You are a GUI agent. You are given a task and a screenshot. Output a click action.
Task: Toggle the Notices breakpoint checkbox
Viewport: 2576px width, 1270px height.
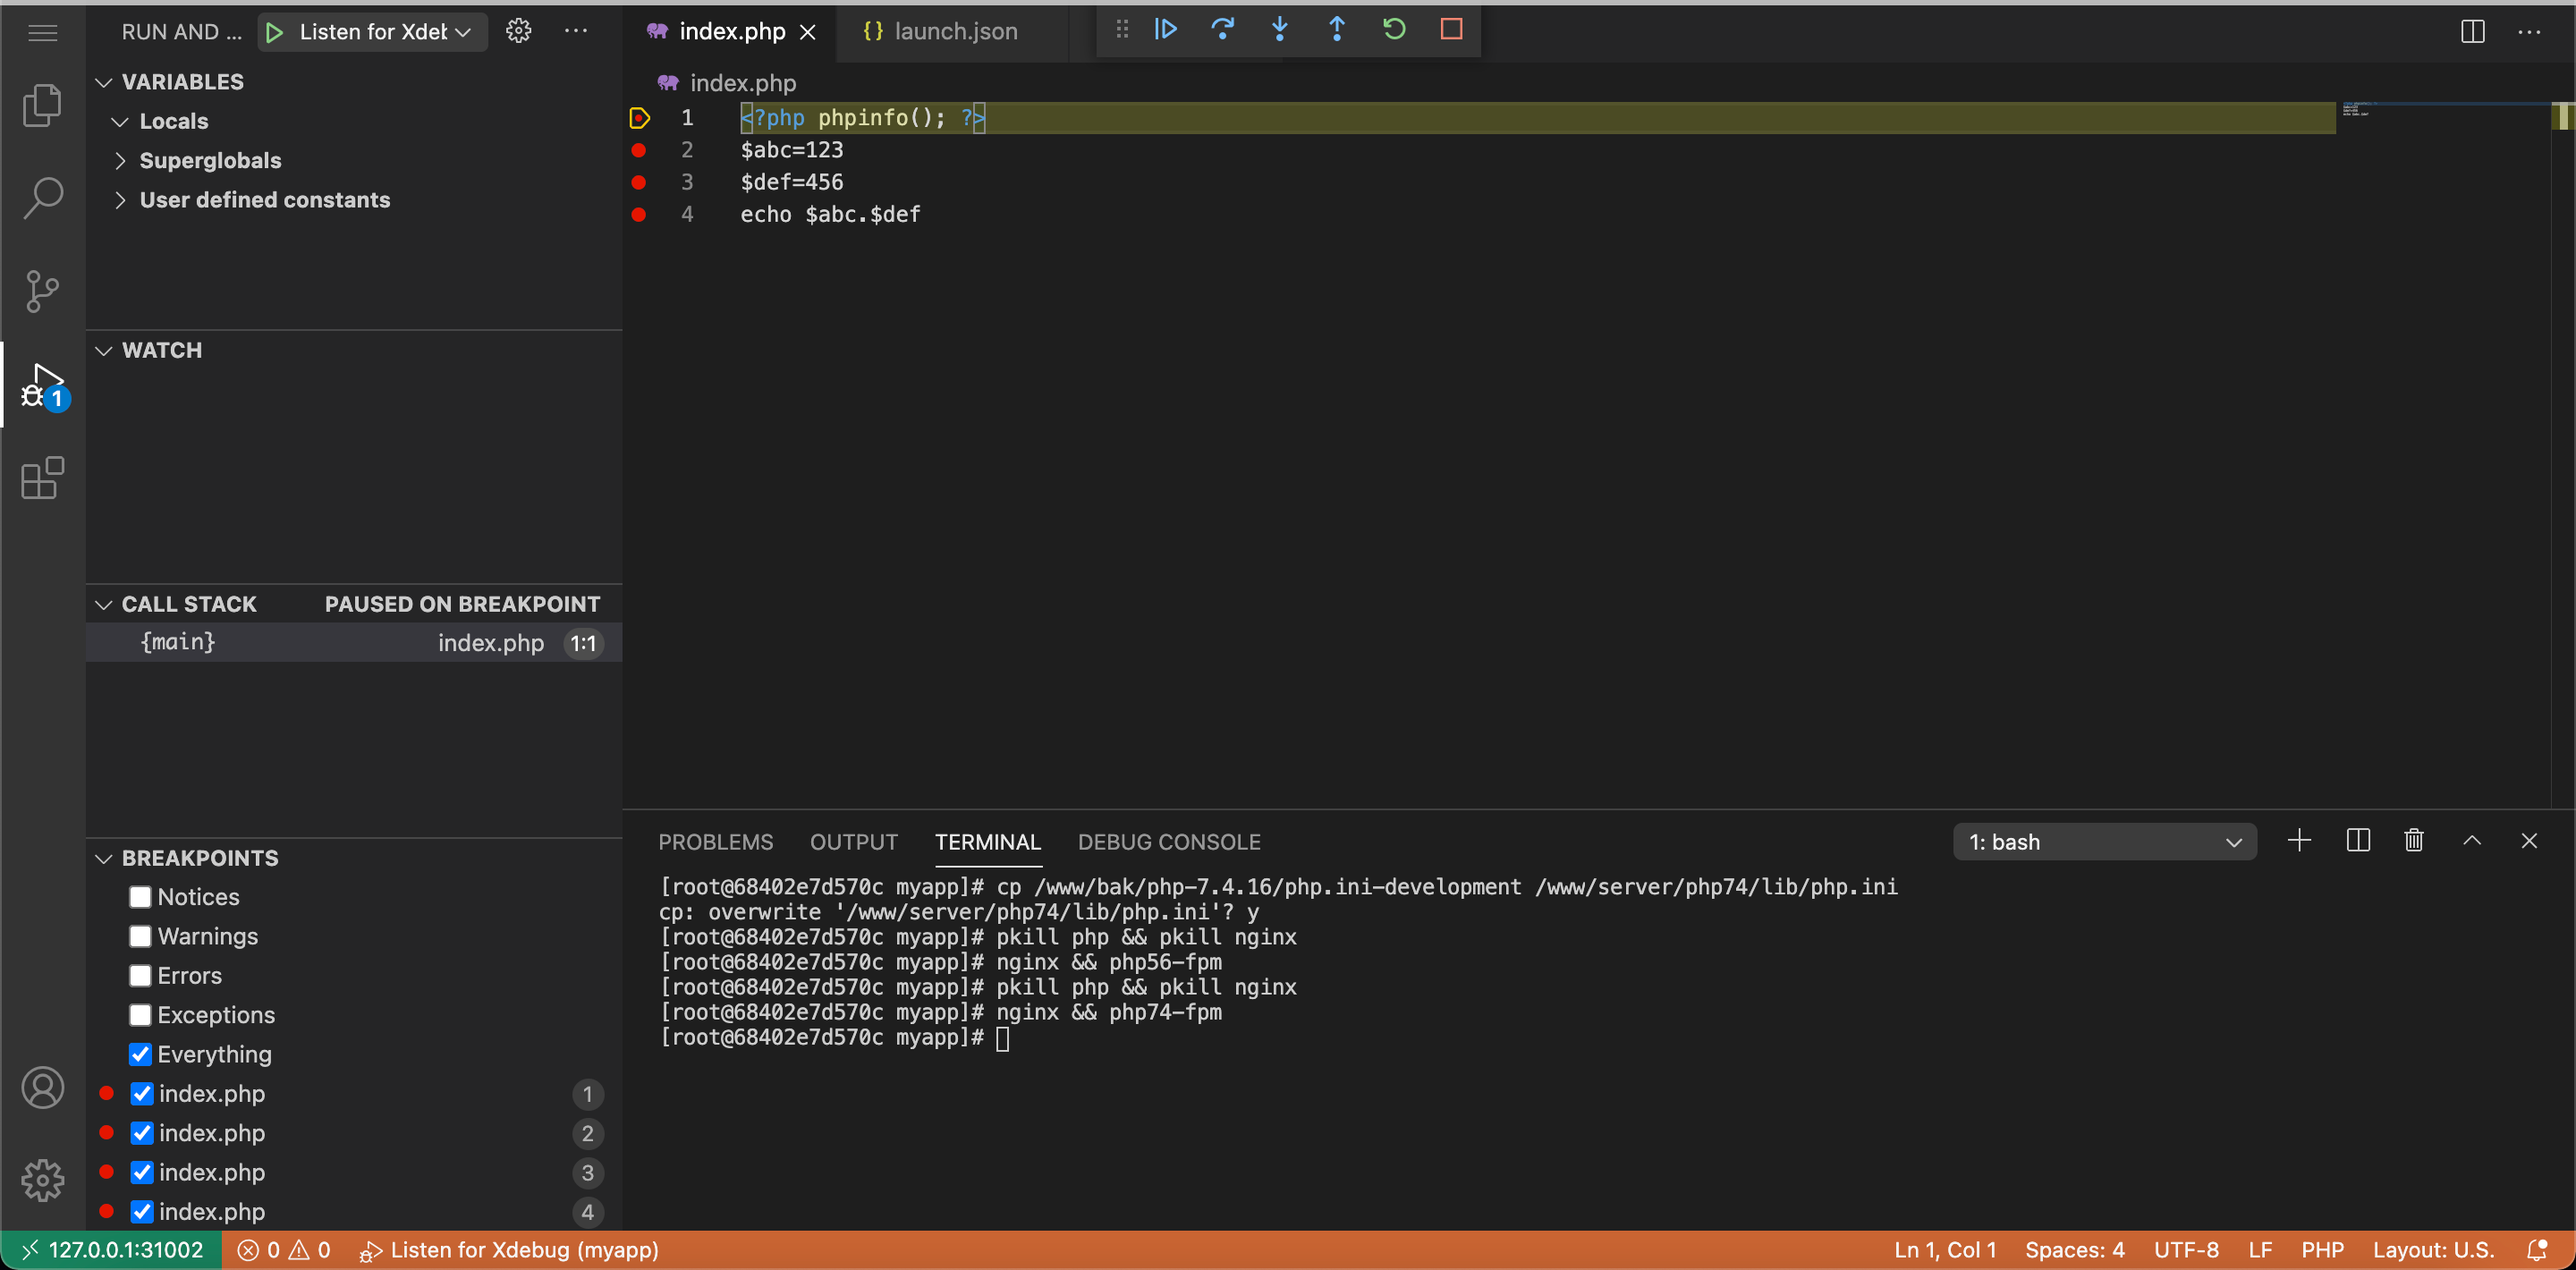[x=140, y=897]
